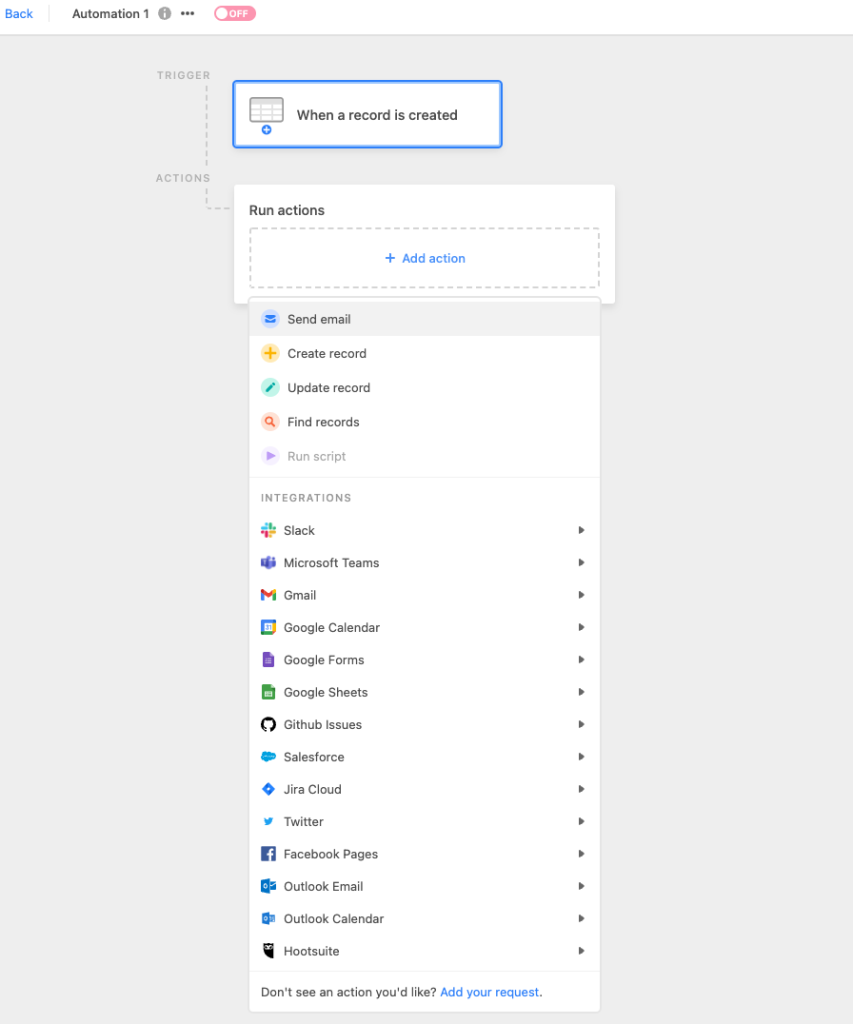Screen dimensions: 853x1024
Task: Open the Add your request link
Action: pos(490,992)
